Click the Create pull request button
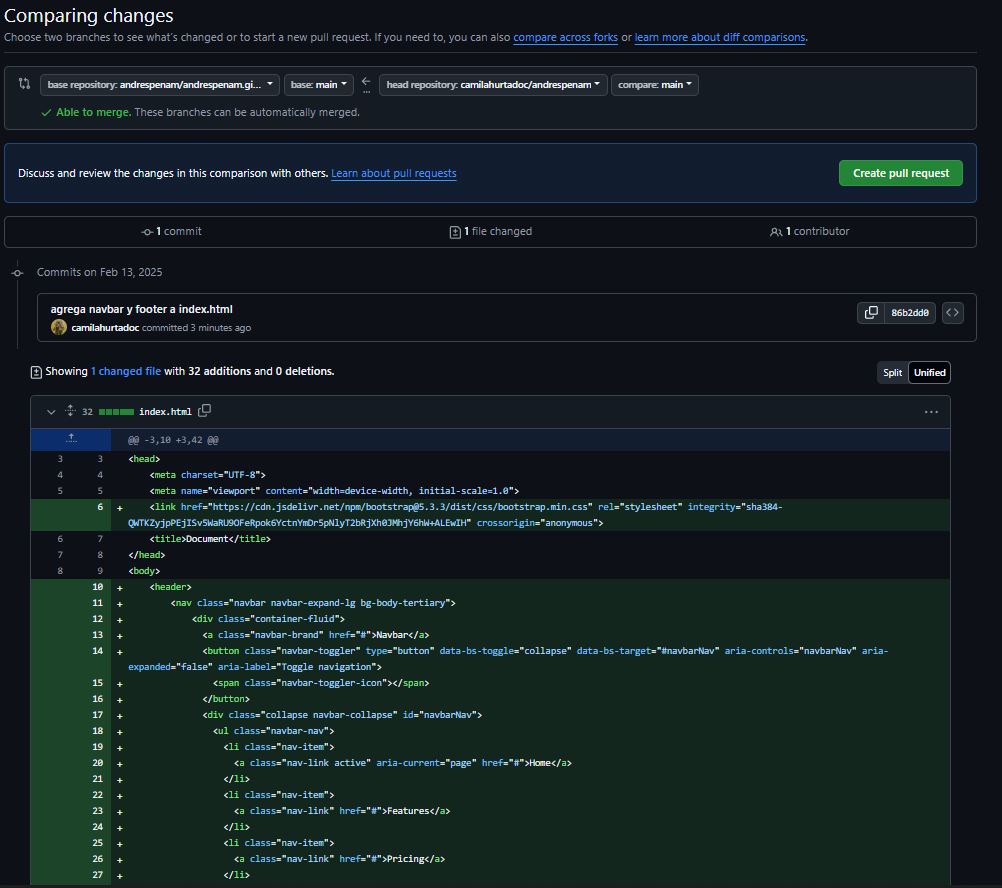1002x888 pixels. pyautogui.click(x=900, y=172)
